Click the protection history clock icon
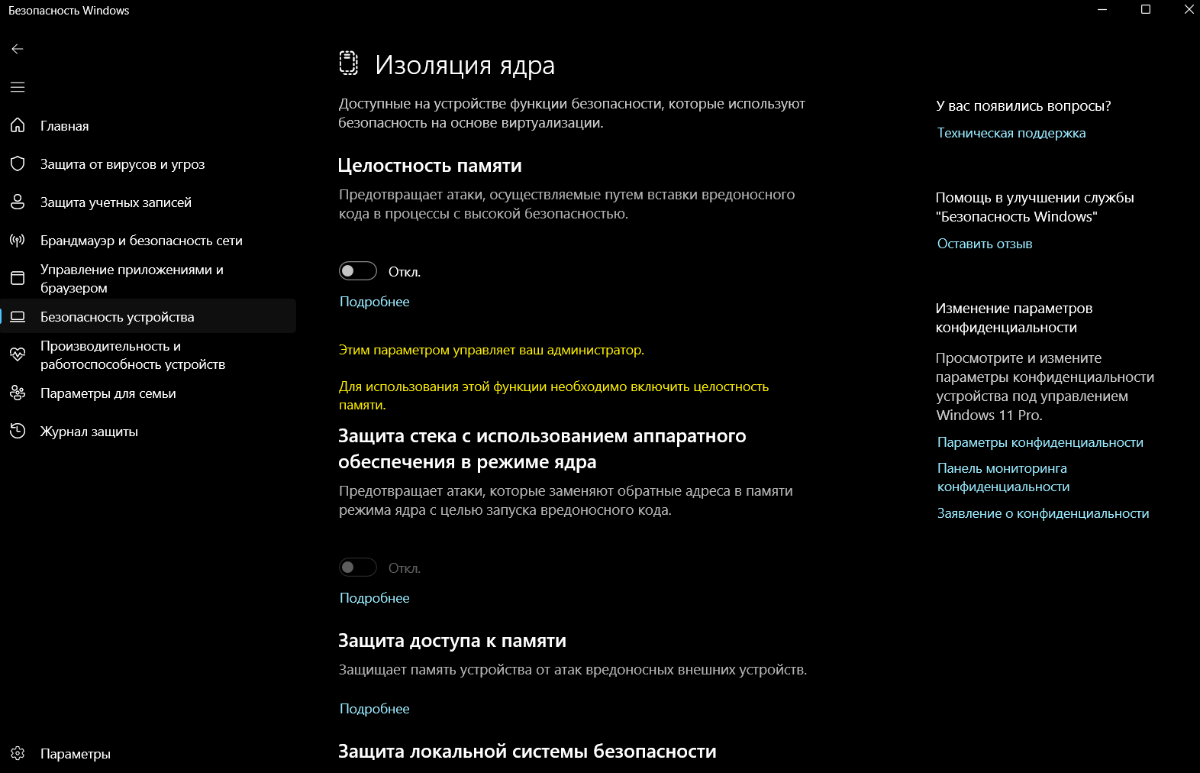 17,431
